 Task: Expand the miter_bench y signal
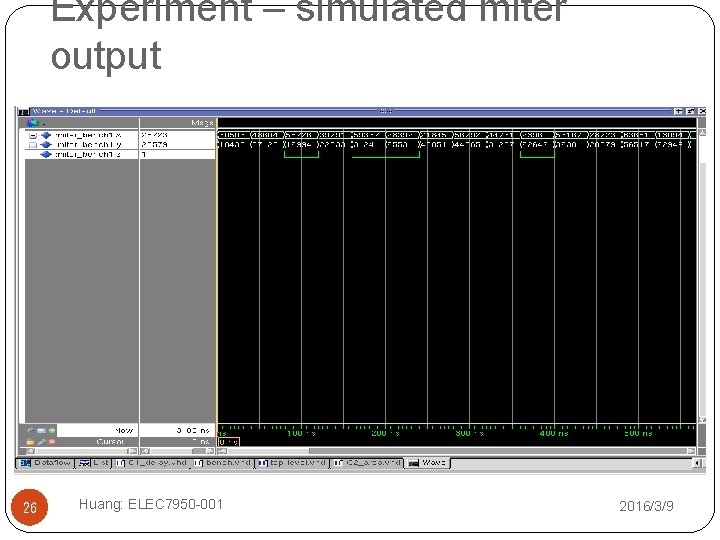click(x=33, y=145)
